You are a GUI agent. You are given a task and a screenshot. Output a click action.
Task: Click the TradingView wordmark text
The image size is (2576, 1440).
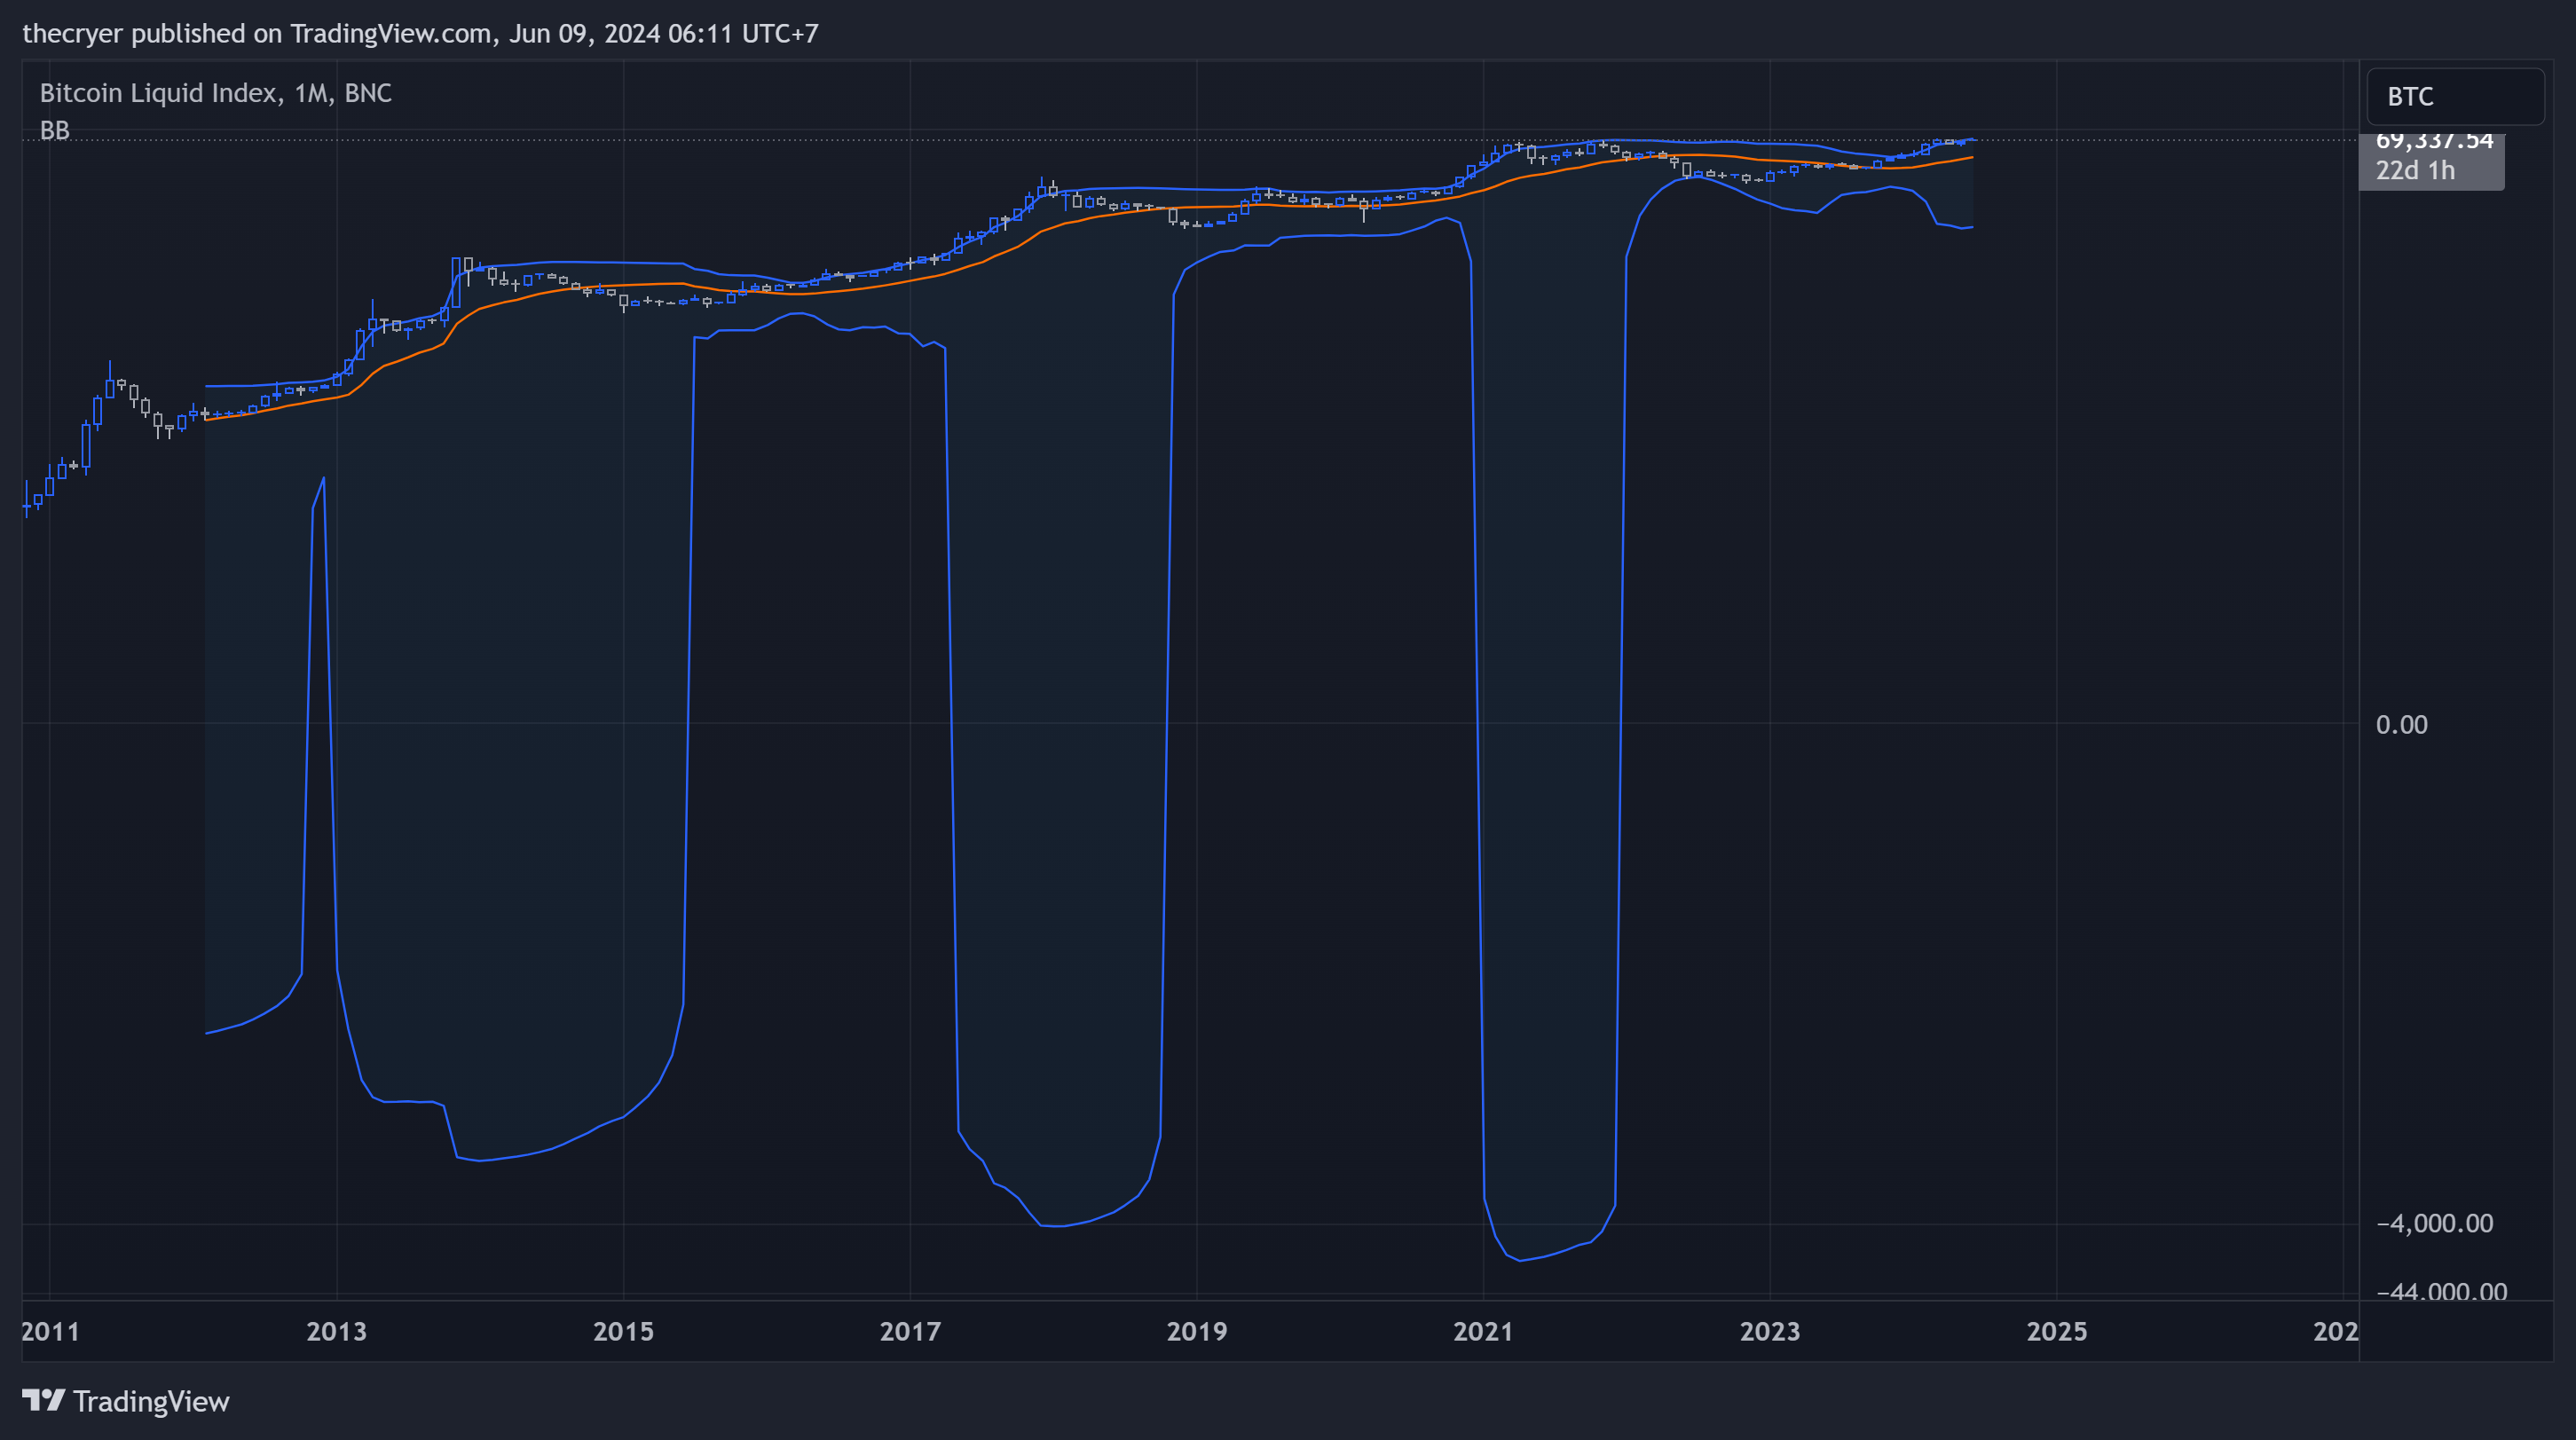tap(151, 1401)
